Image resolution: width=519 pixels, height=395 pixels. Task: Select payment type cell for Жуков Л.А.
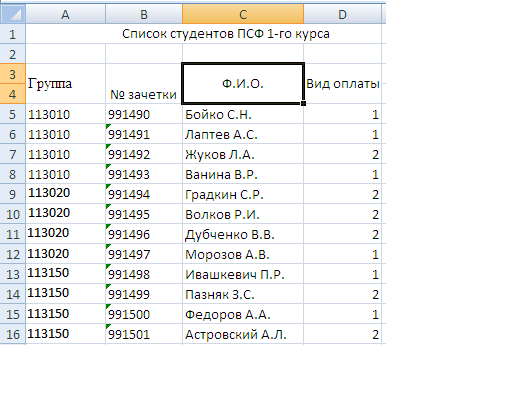pyautogui.click(x=342, y=154)
